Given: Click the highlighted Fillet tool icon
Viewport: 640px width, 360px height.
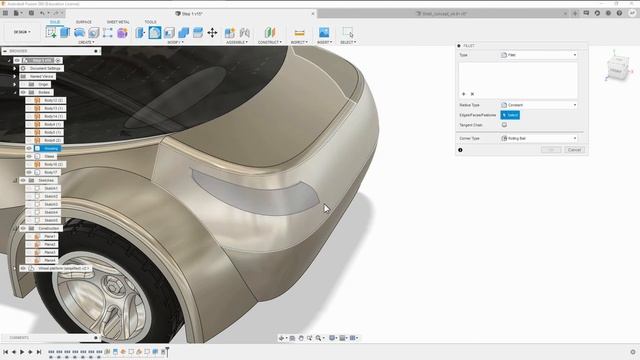Looking at the screenshot, I should point(155,32).
